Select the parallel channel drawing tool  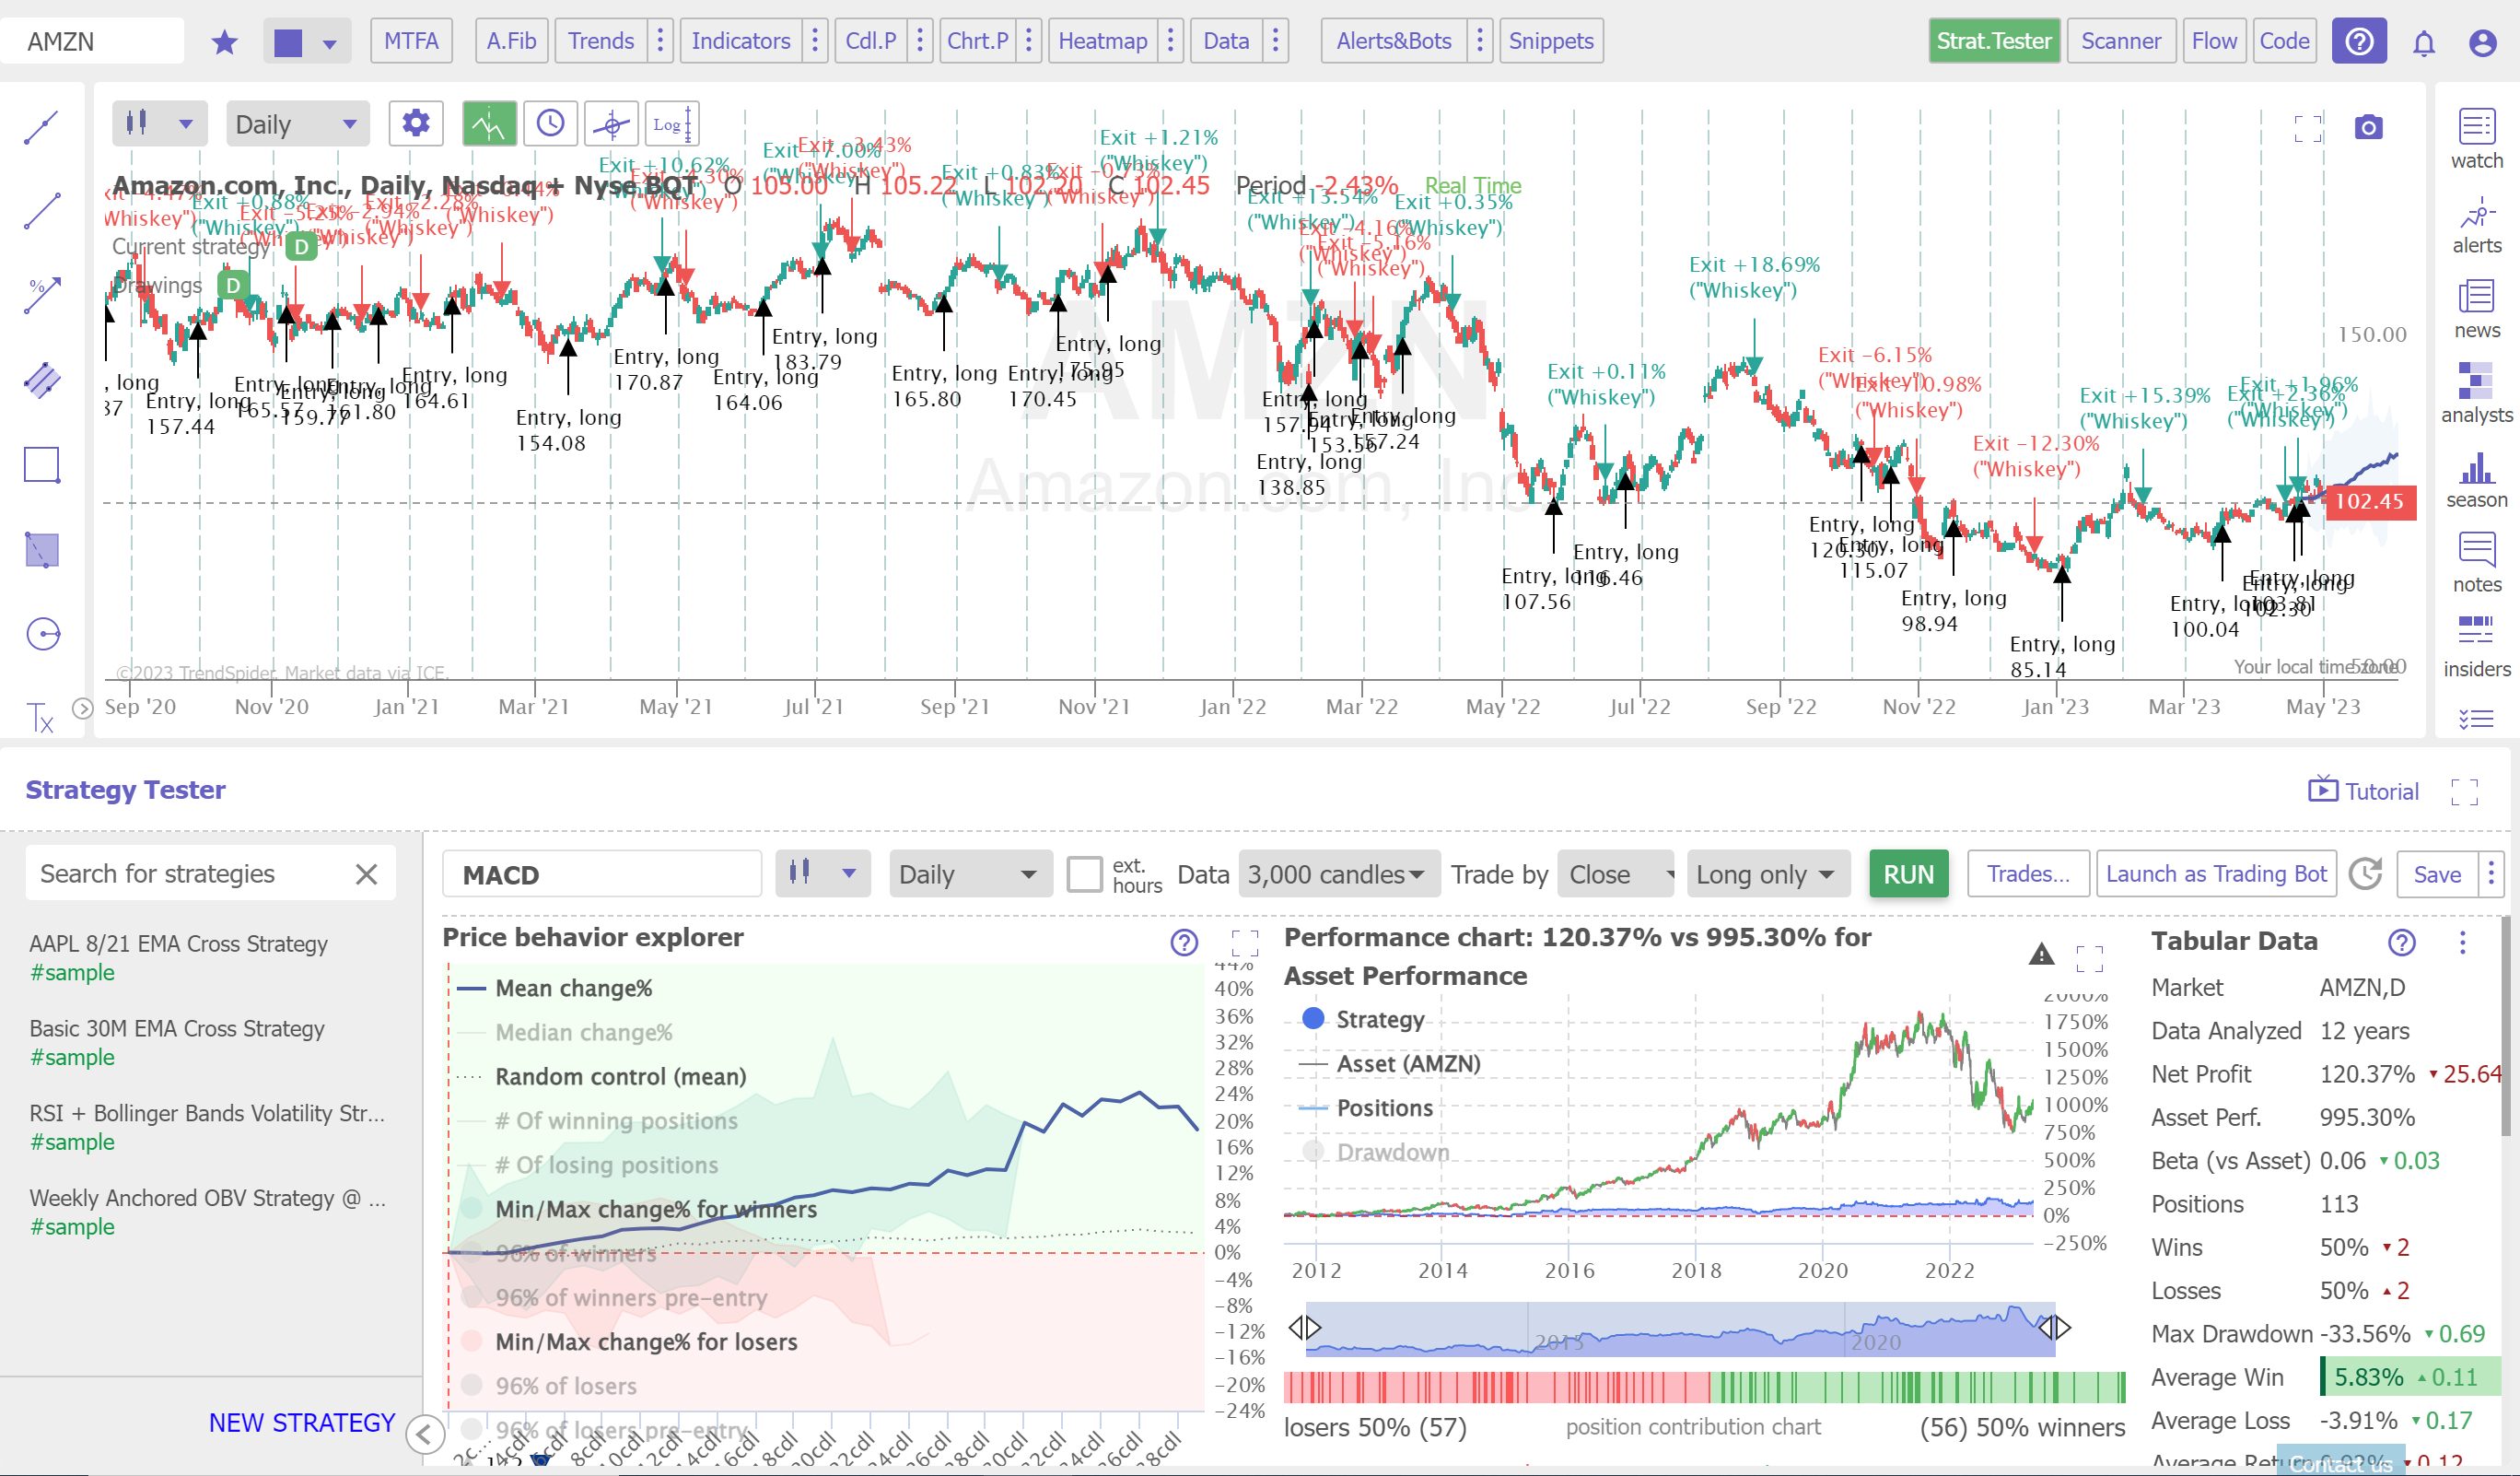click(x=41, y=380)
